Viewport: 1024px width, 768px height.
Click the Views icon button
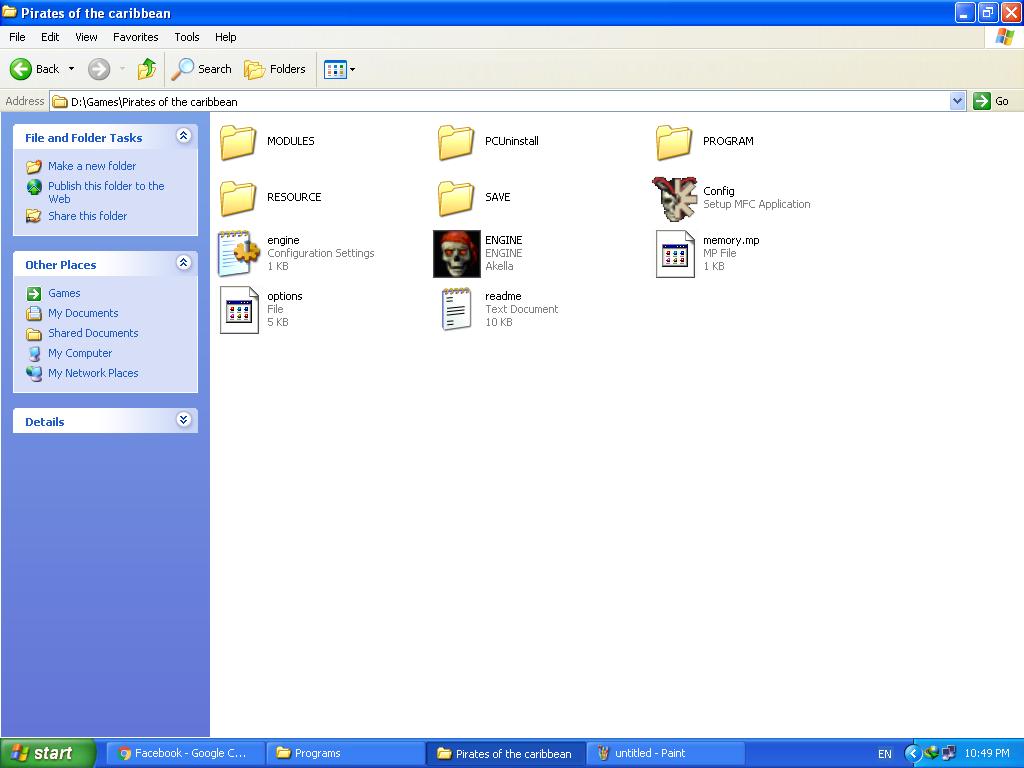pos(335,69)
